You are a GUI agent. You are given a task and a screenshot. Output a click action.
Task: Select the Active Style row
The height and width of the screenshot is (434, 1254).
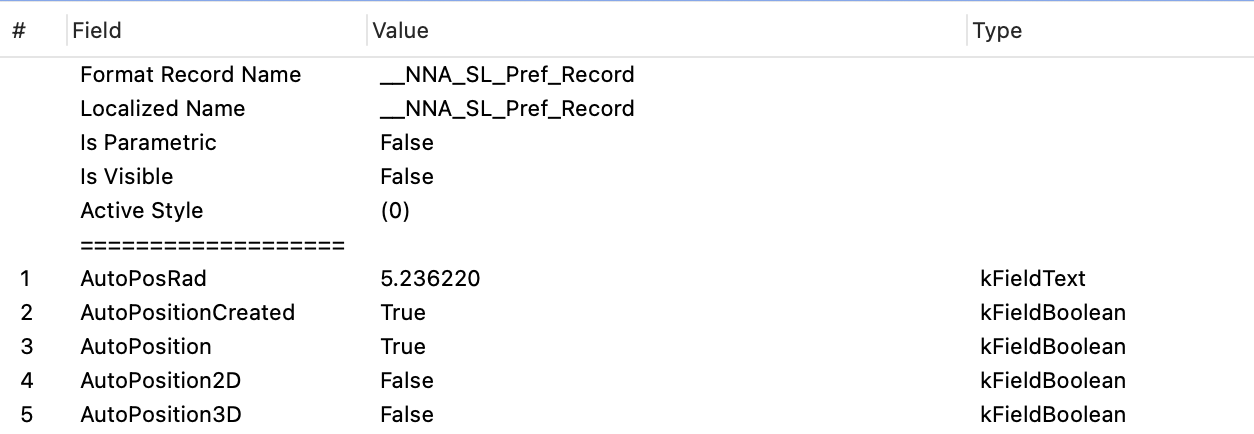(x=141, y=211)
